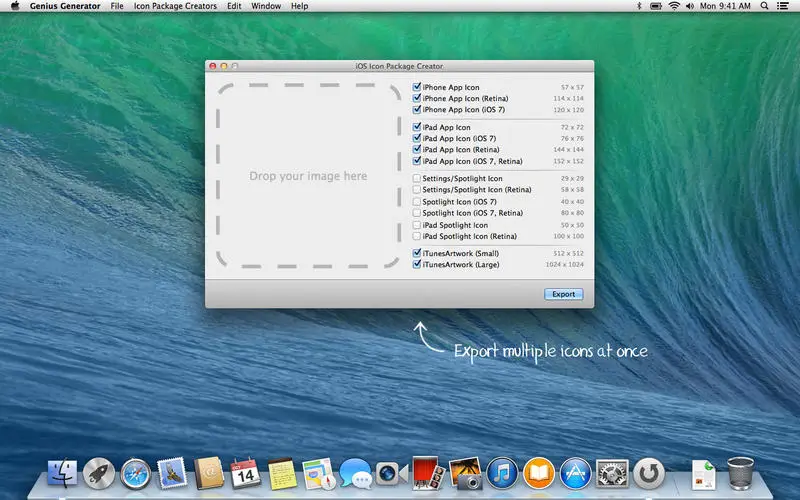Open the Genius Generator menu
This screenshot has width=800, height=500.
[65, 6]
